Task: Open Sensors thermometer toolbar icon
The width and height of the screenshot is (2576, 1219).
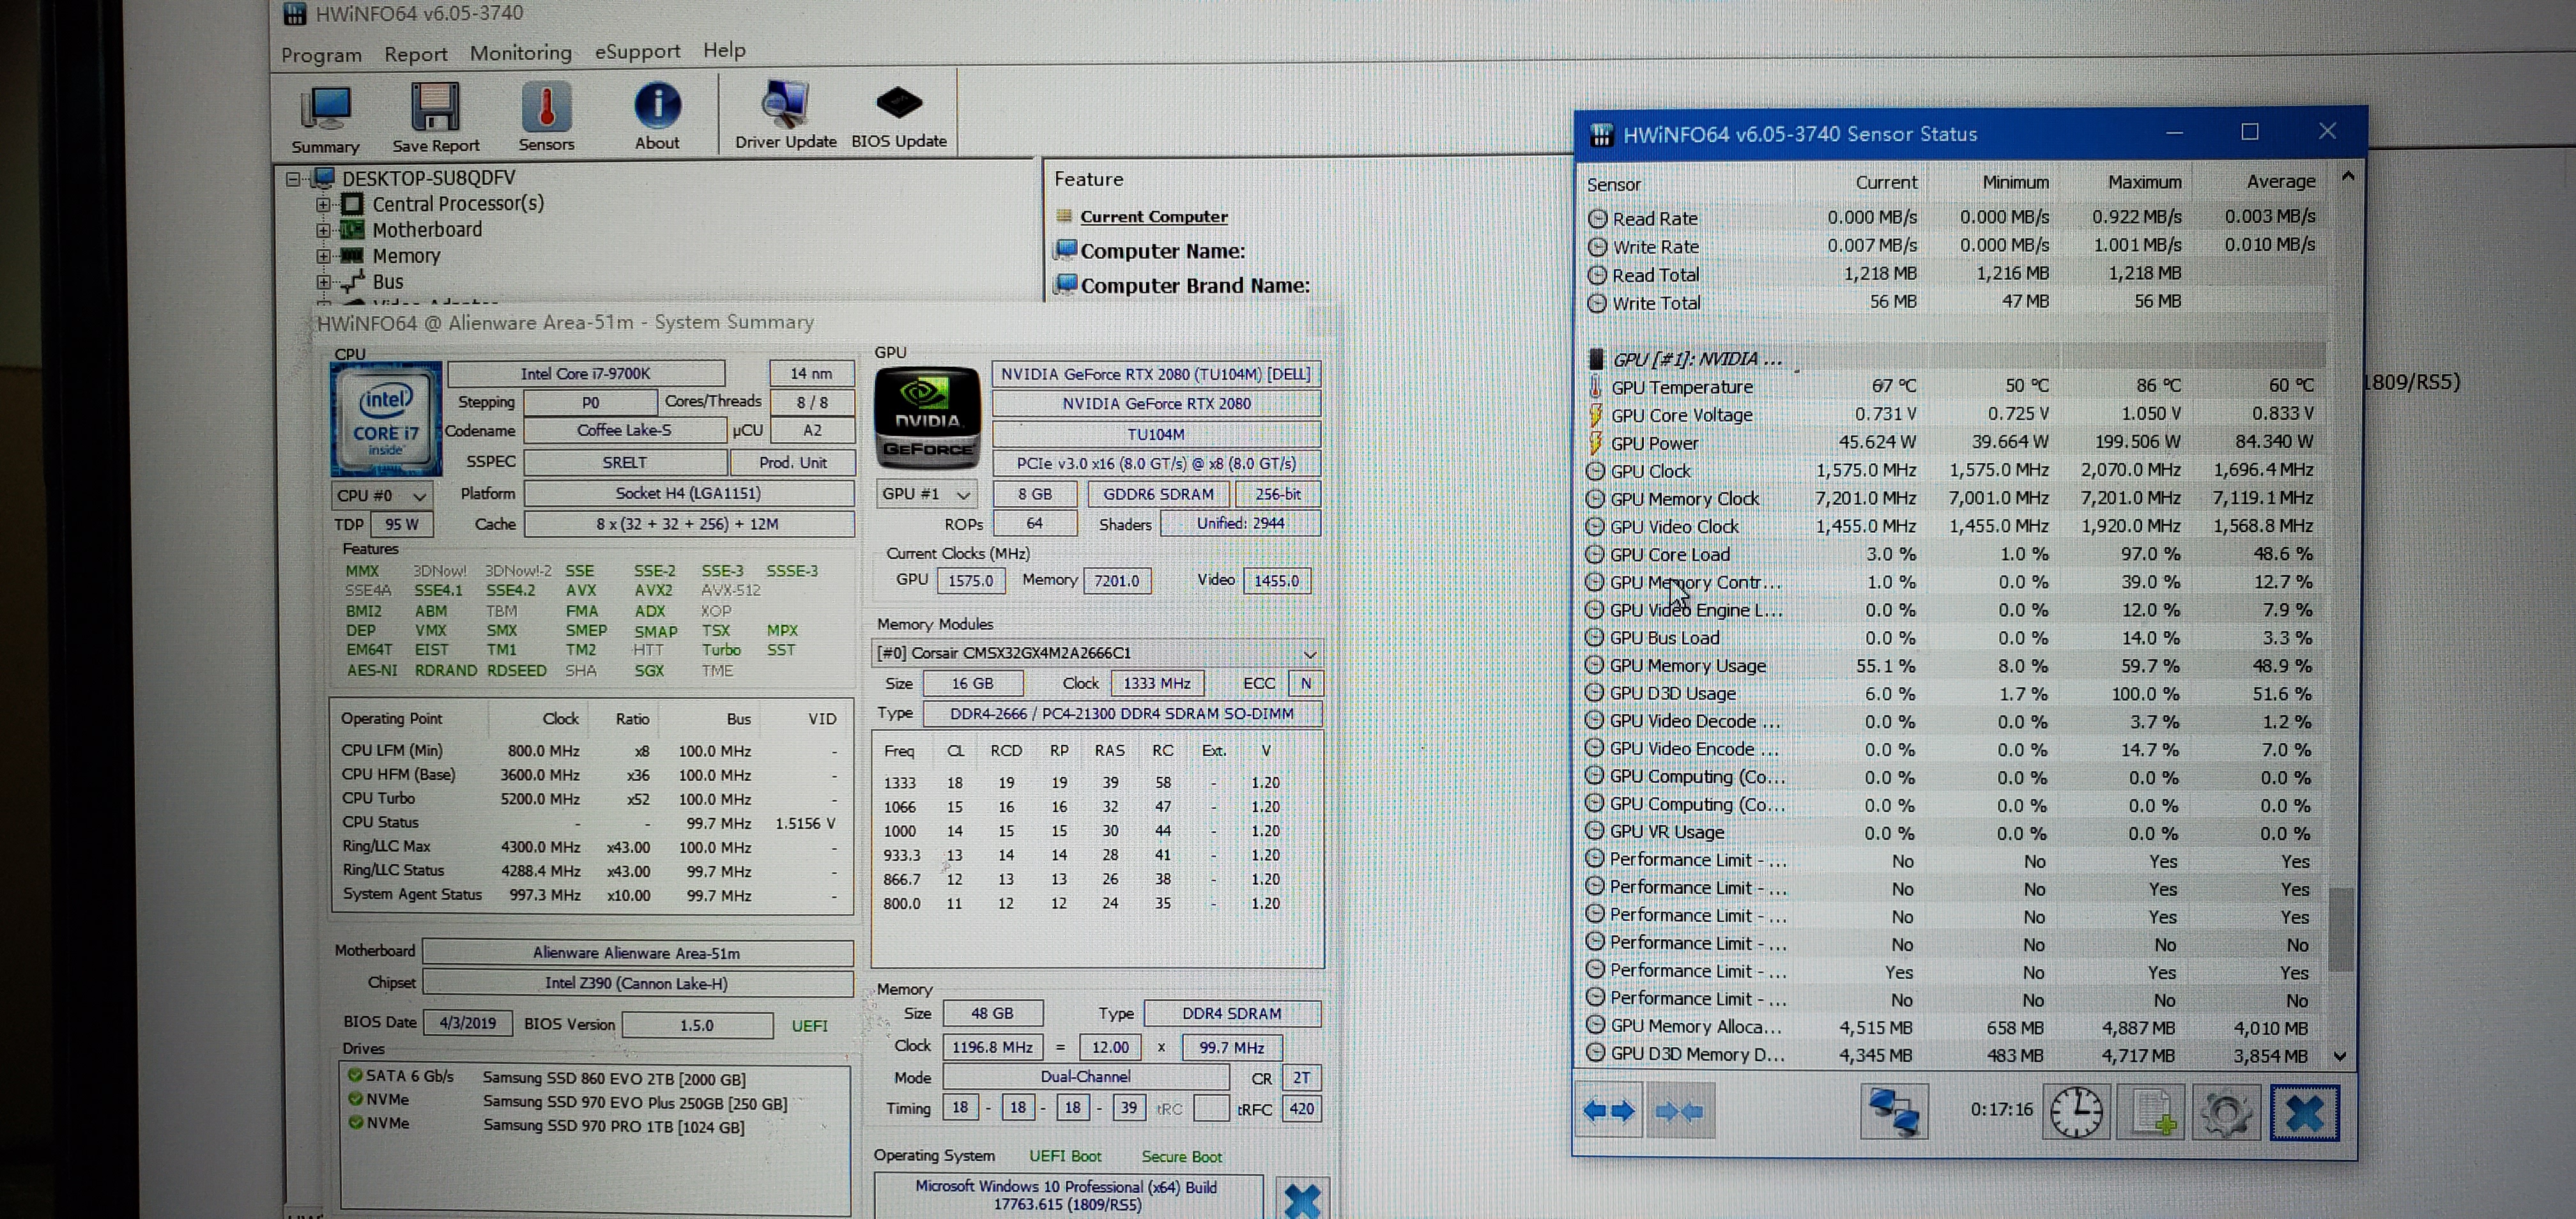Action: [546, 106]
